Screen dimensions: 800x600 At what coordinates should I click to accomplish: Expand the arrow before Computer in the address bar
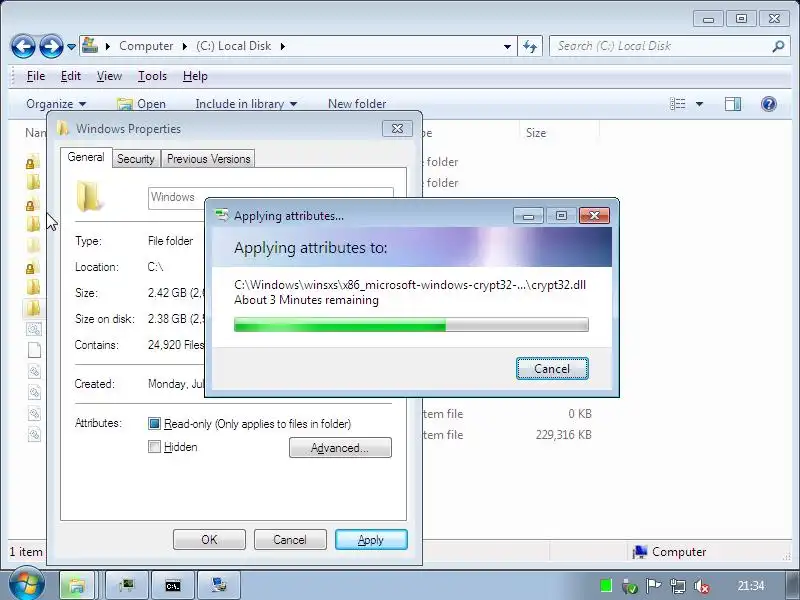pos(108,46)
